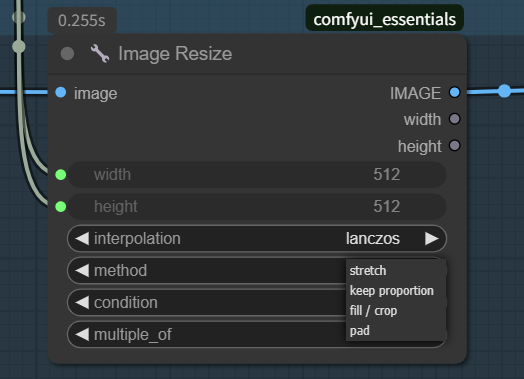Click the green height input socket
The height and width of the screenshot is (379, 524).
(60, 207)
